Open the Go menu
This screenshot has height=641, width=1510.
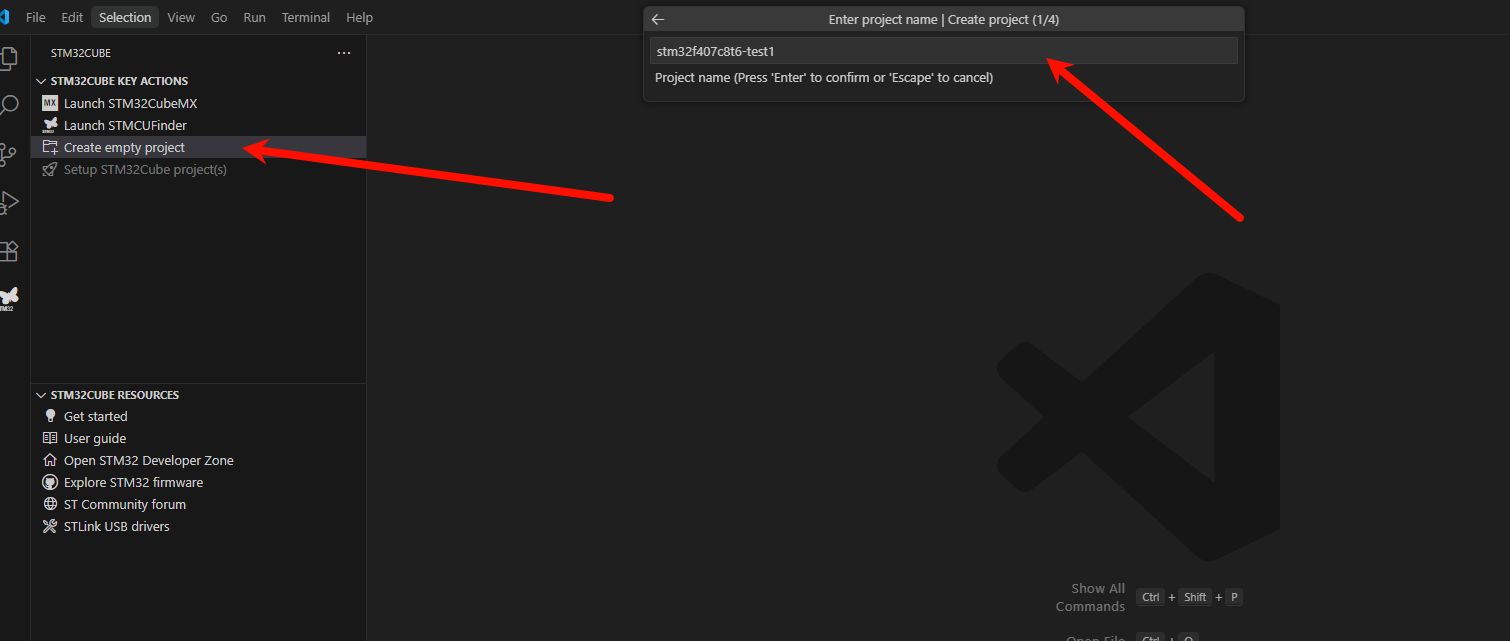(219, 17)
